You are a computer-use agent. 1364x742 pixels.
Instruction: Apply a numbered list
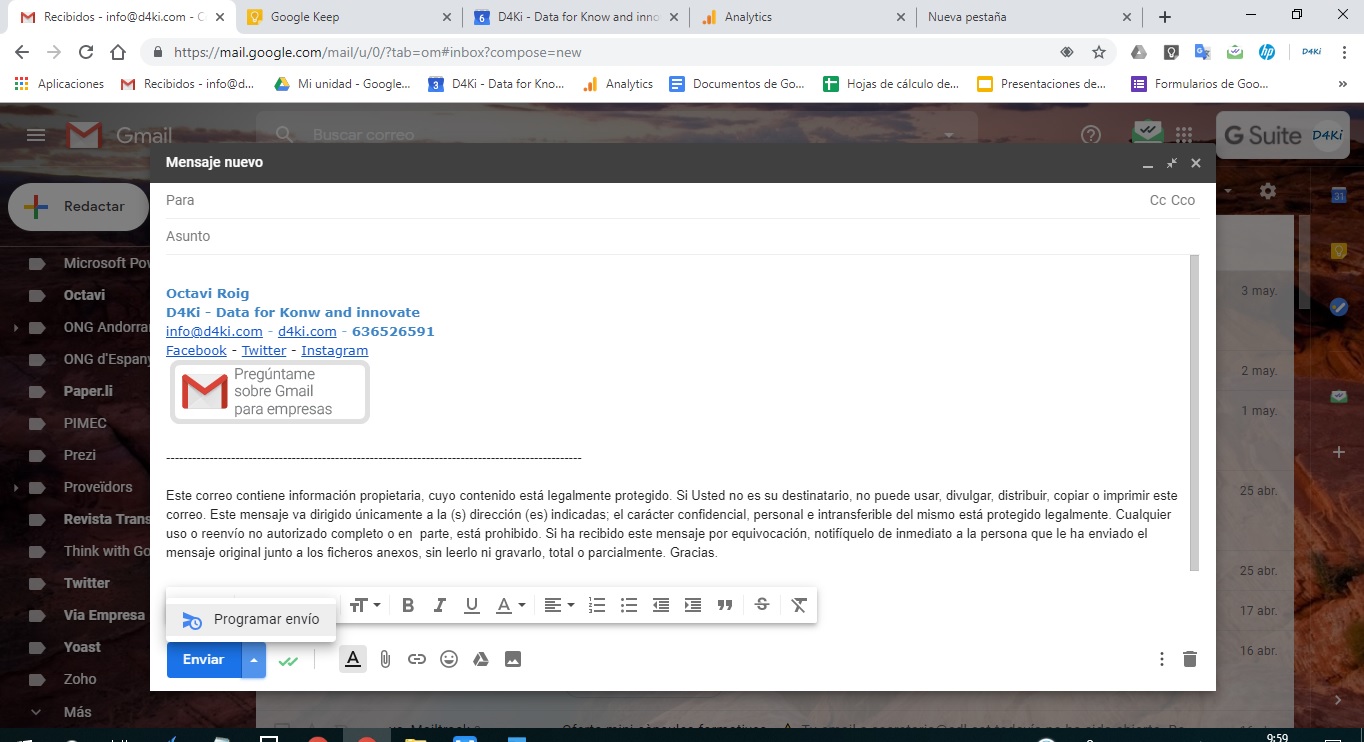[x=597, y=605]
